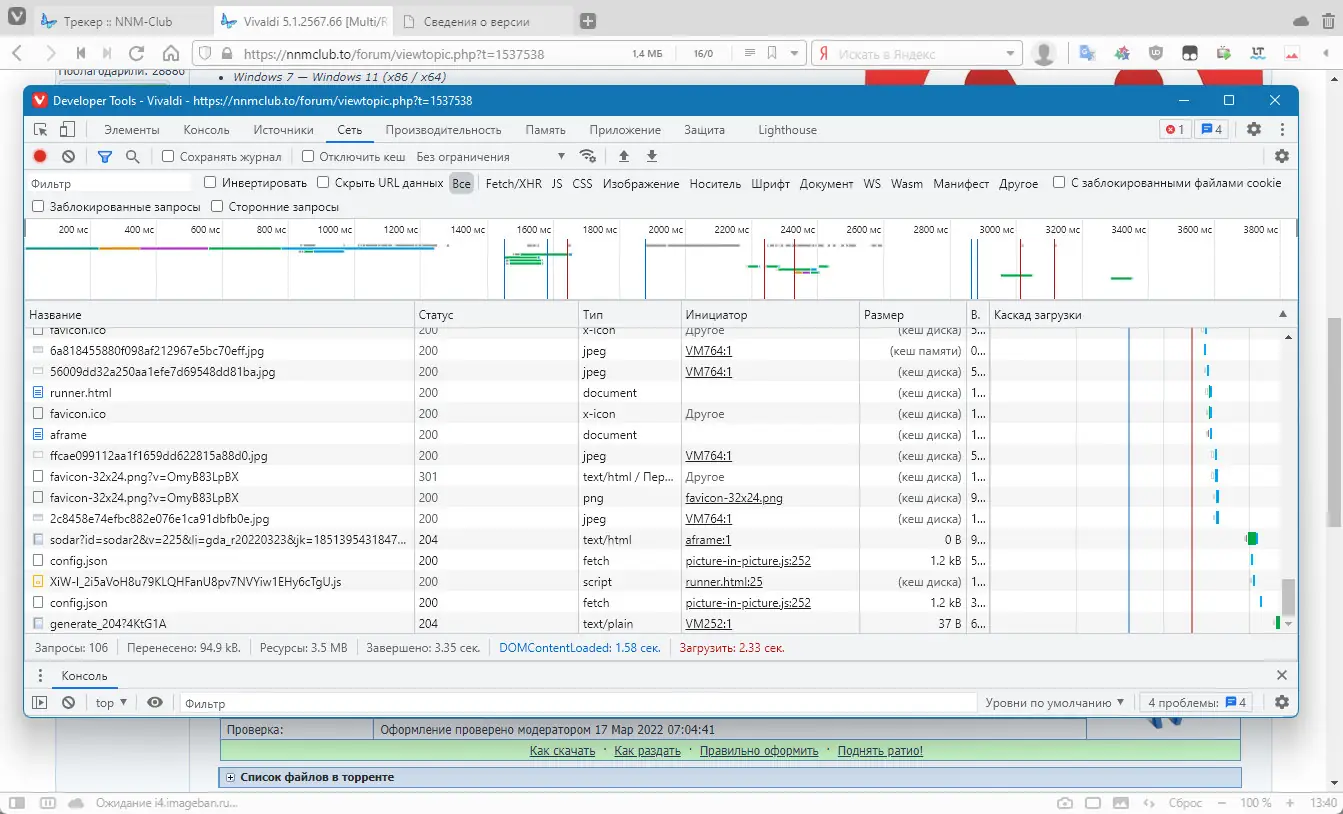Open DevTools settings gear

1253,130
